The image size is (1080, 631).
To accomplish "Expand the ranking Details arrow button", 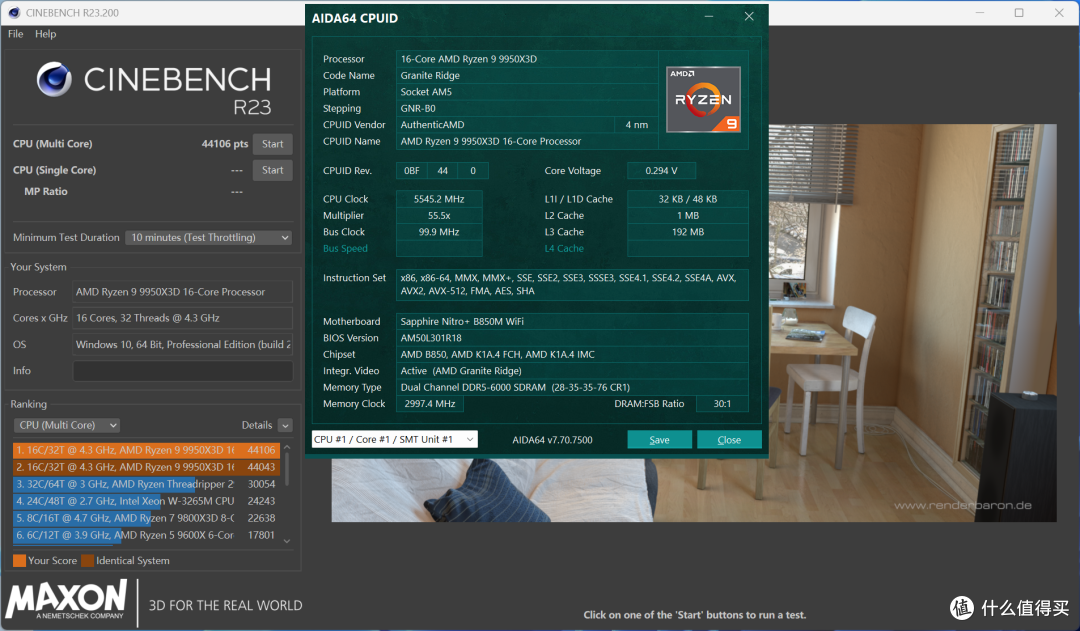I will click(285, 426).
